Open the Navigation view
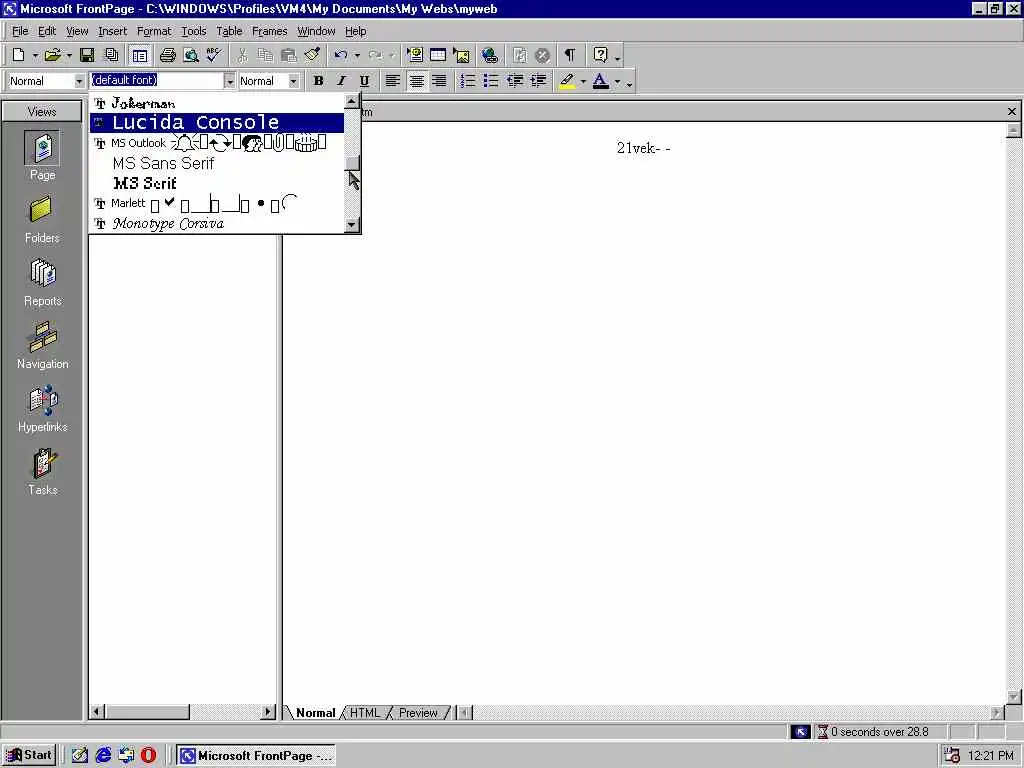Screen dimensions: 1024x768 pyautogui.click(x=42, y=347)
